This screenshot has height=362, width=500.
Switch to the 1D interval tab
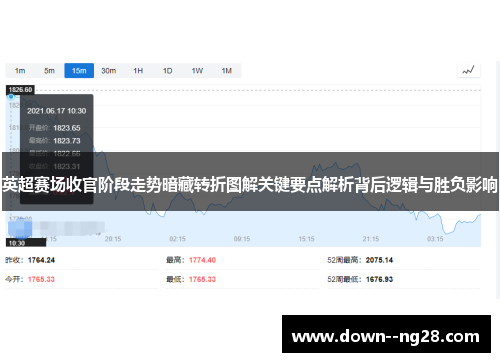point(167,71)
